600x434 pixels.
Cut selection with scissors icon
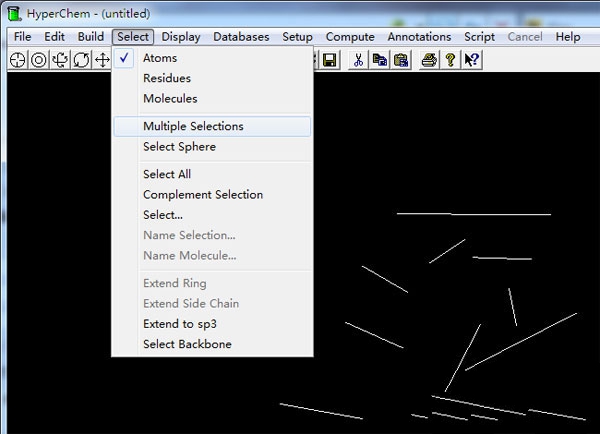click(x=358, y=60)
